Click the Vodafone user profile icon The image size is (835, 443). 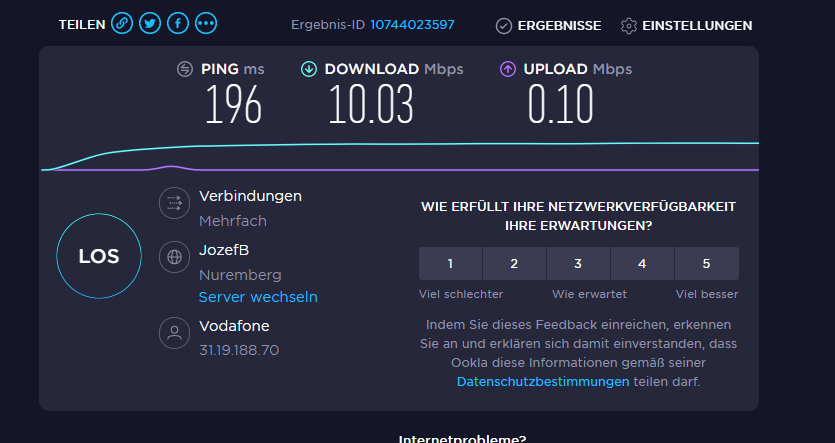pyautogui.click(x=174, y=333)
